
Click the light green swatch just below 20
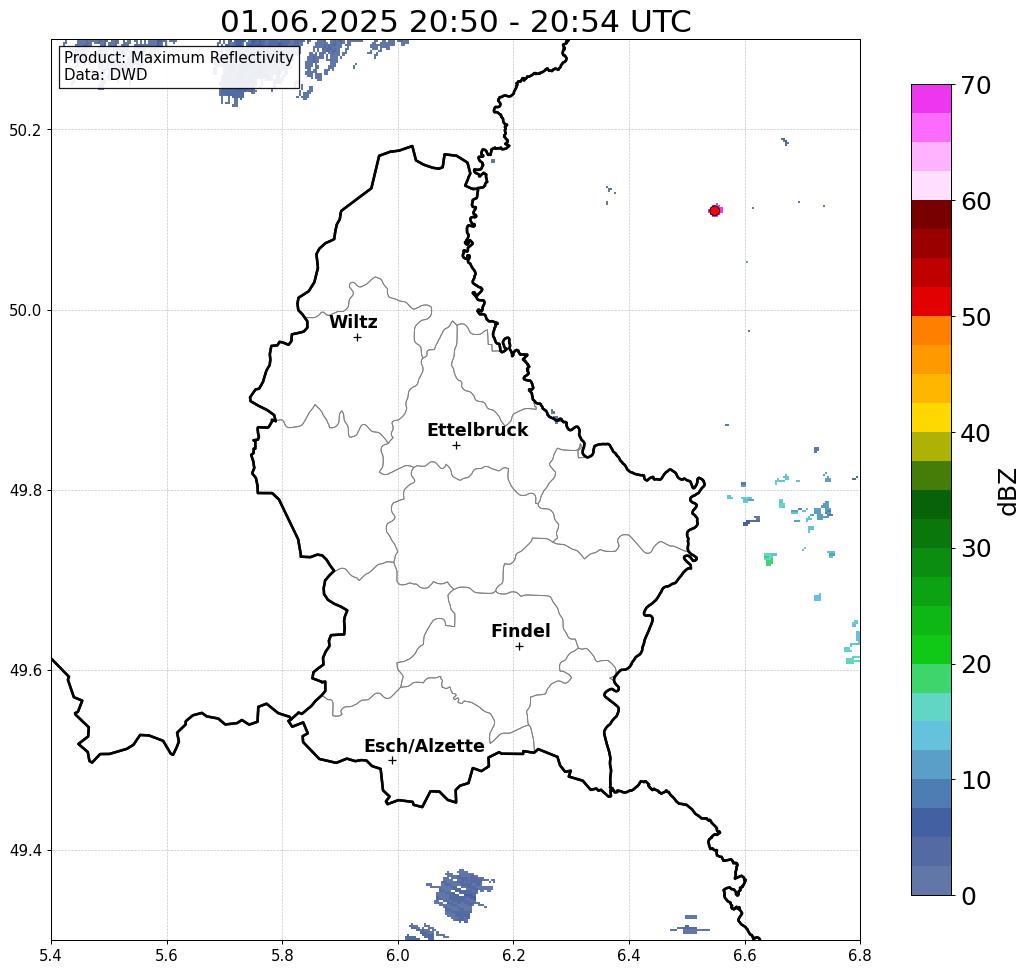pos(931,678)
